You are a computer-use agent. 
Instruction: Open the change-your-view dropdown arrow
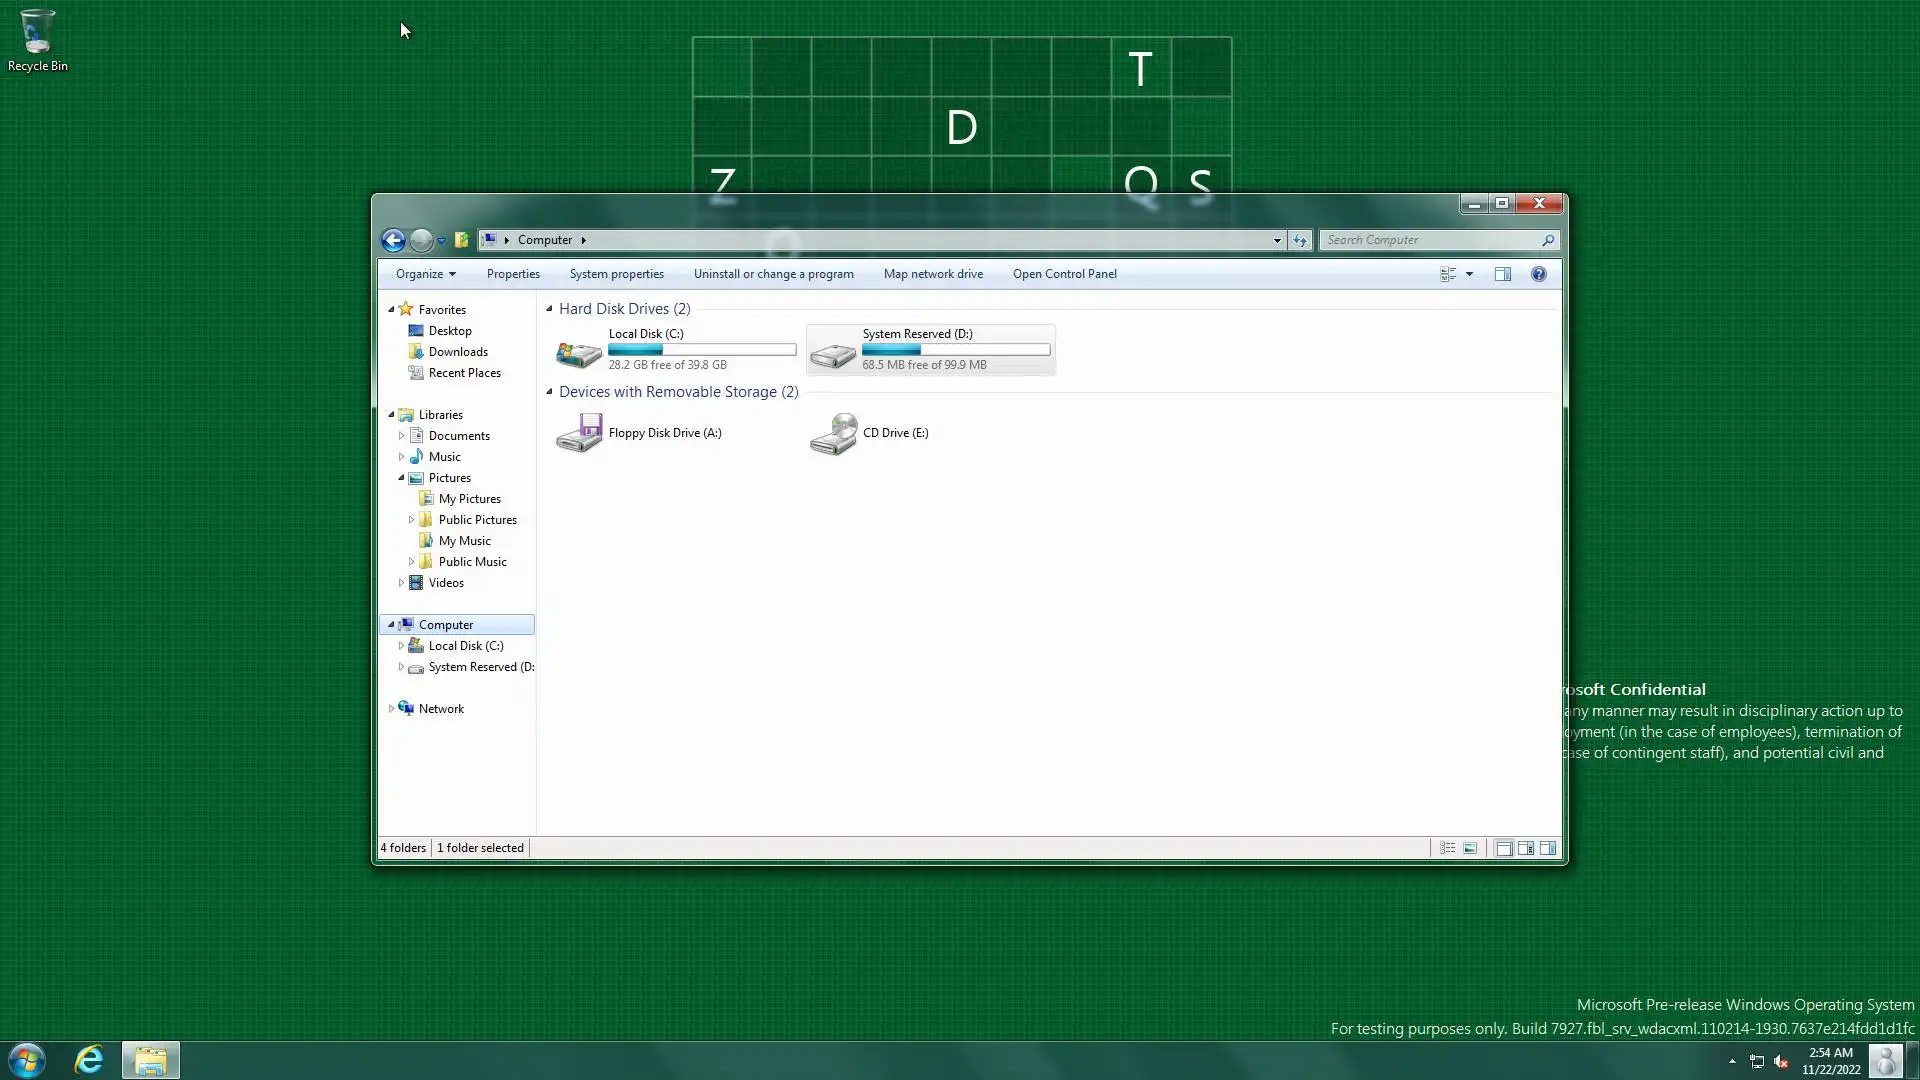tap(1469, 274)
